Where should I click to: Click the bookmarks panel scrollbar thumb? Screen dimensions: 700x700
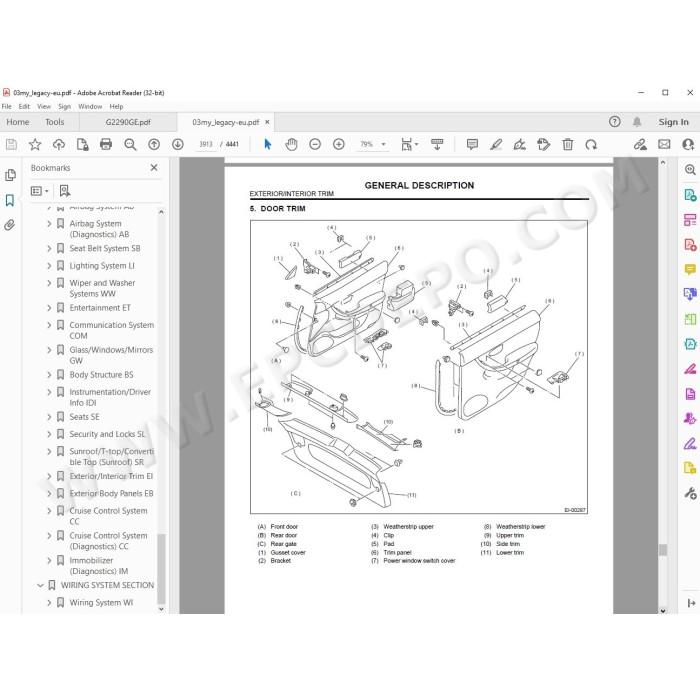click(161, 568)
